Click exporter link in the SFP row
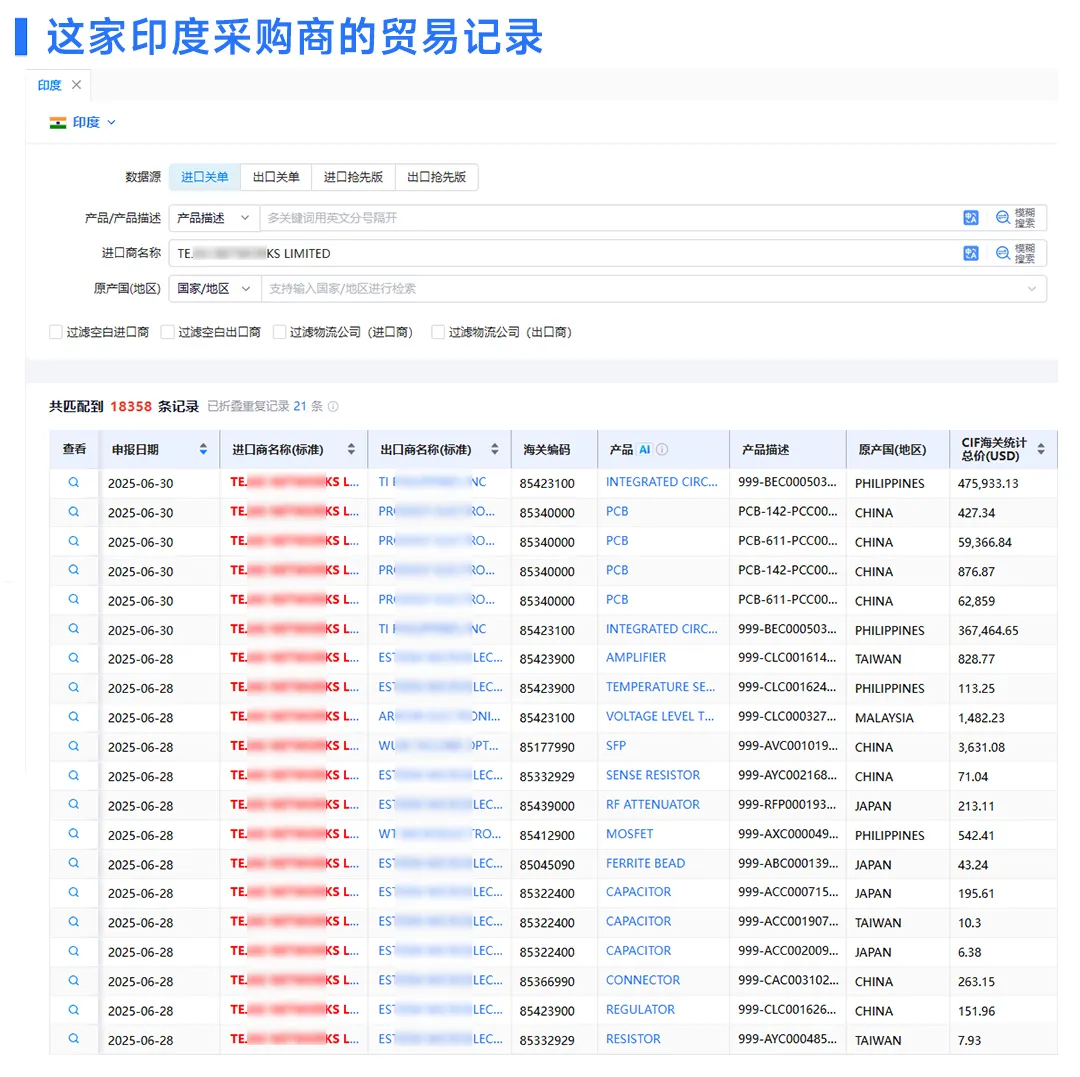The width and height of the screenshot is (1080, 1077). pyautogui.click(x=438, y=746)
